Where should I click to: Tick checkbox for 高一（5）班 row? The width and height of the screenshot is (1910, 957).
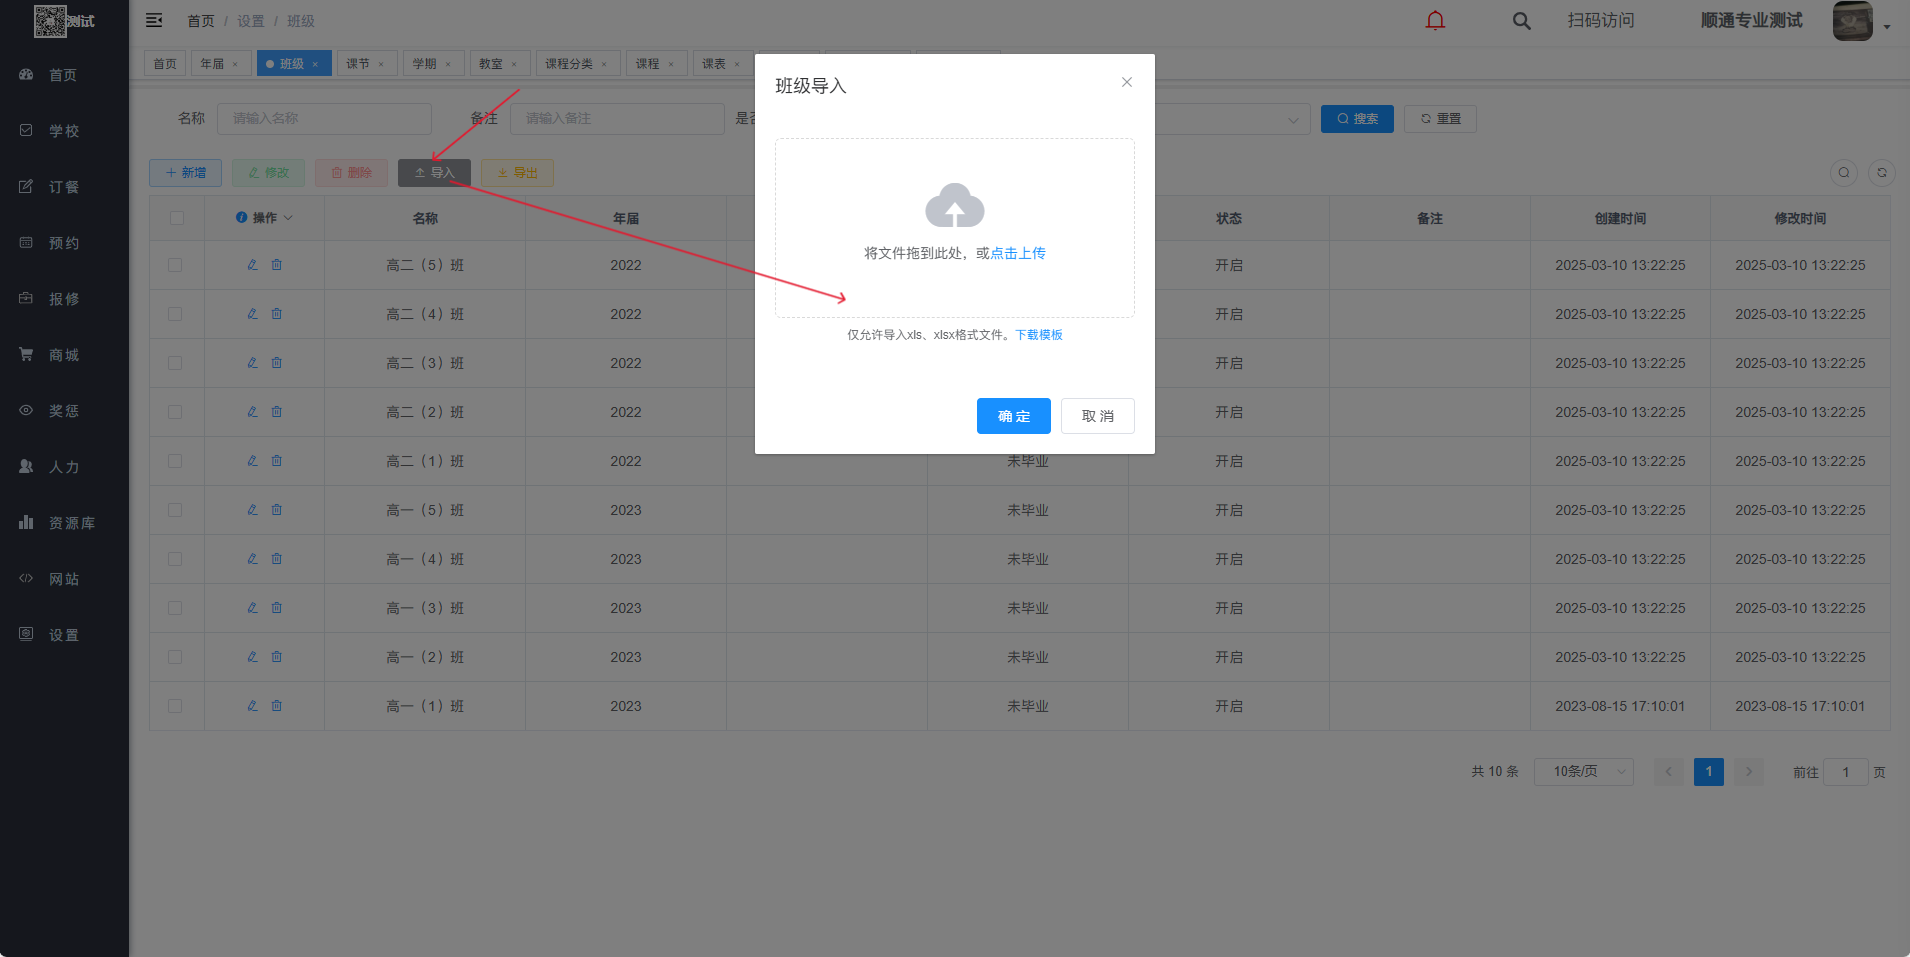click(x=175, y=510)
